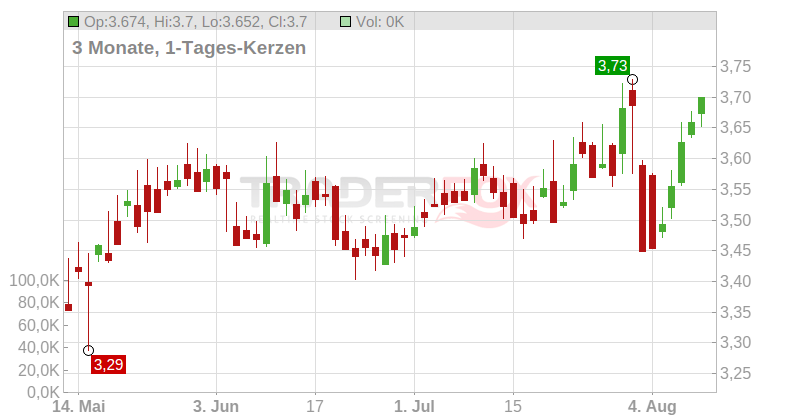Select the 3,29 low price label
This screenshot has width=800, height=420.
pyautogui.click(x=108, y=364)
